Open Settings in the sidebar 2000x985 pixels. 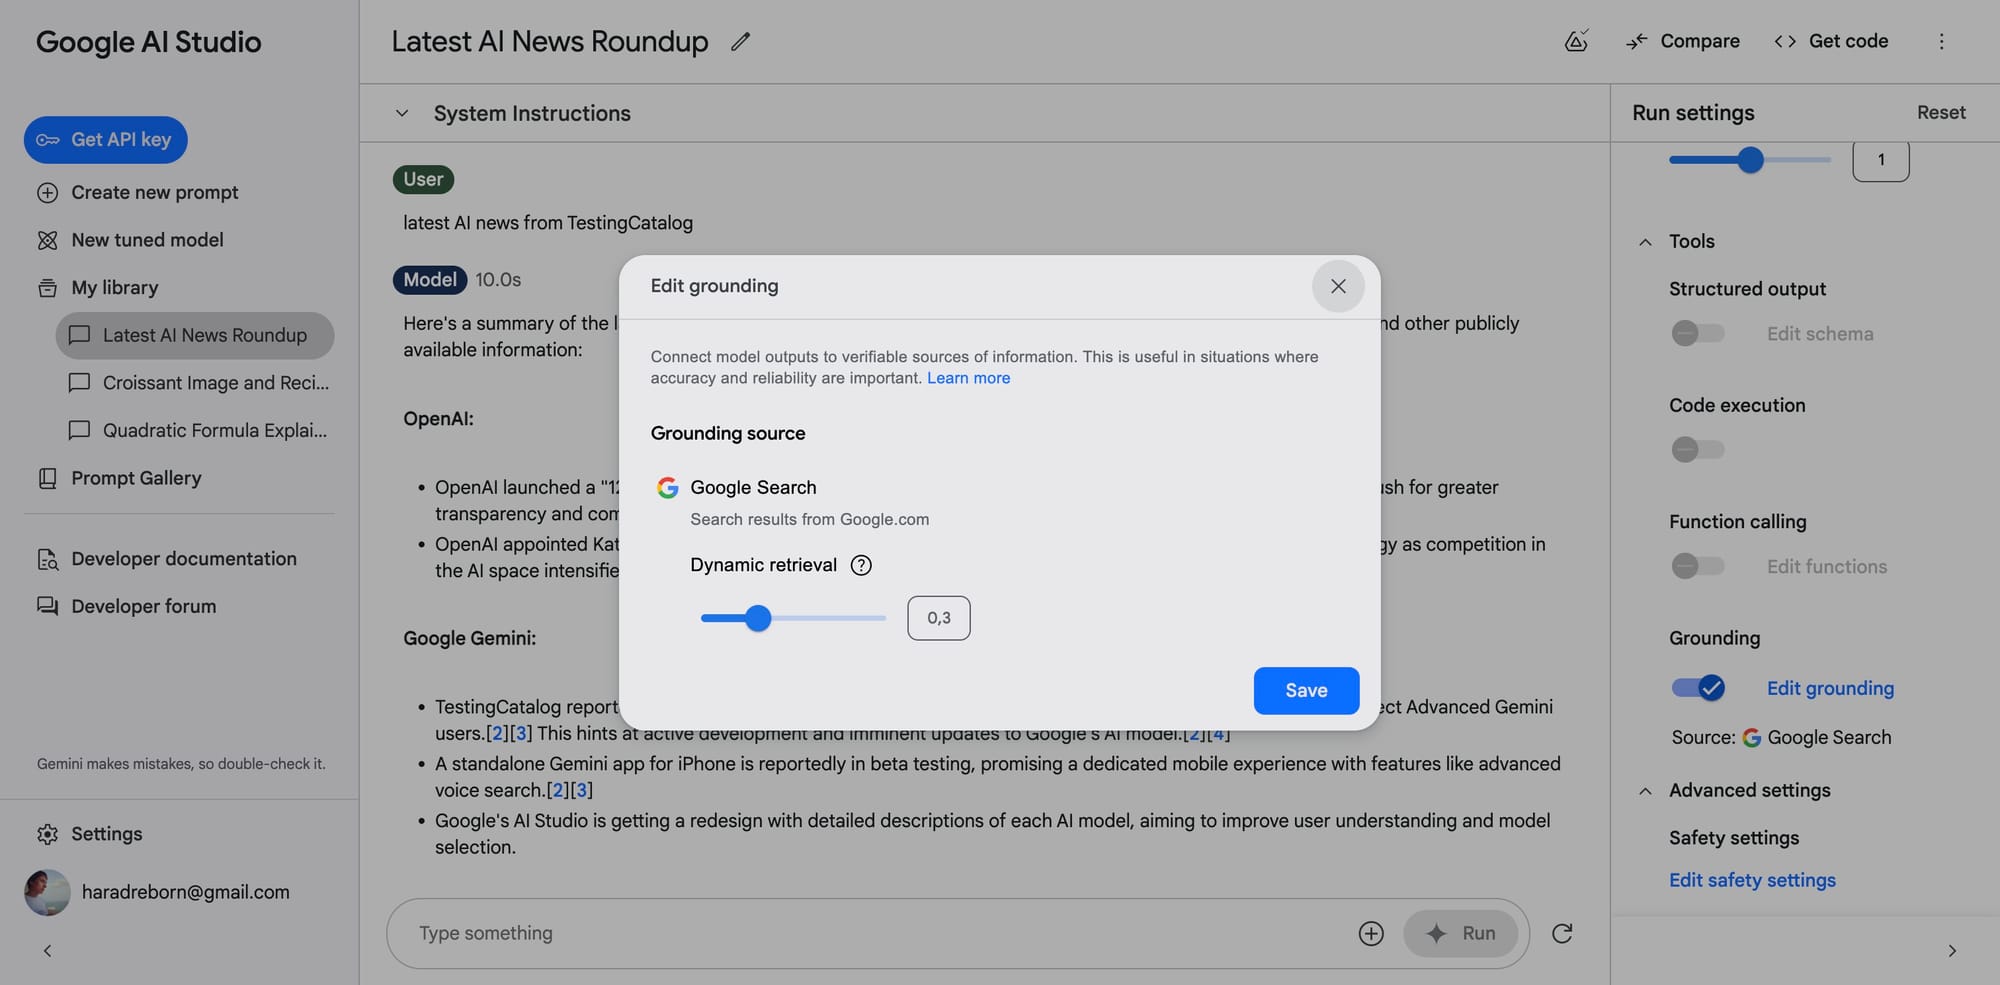(89, 834)
